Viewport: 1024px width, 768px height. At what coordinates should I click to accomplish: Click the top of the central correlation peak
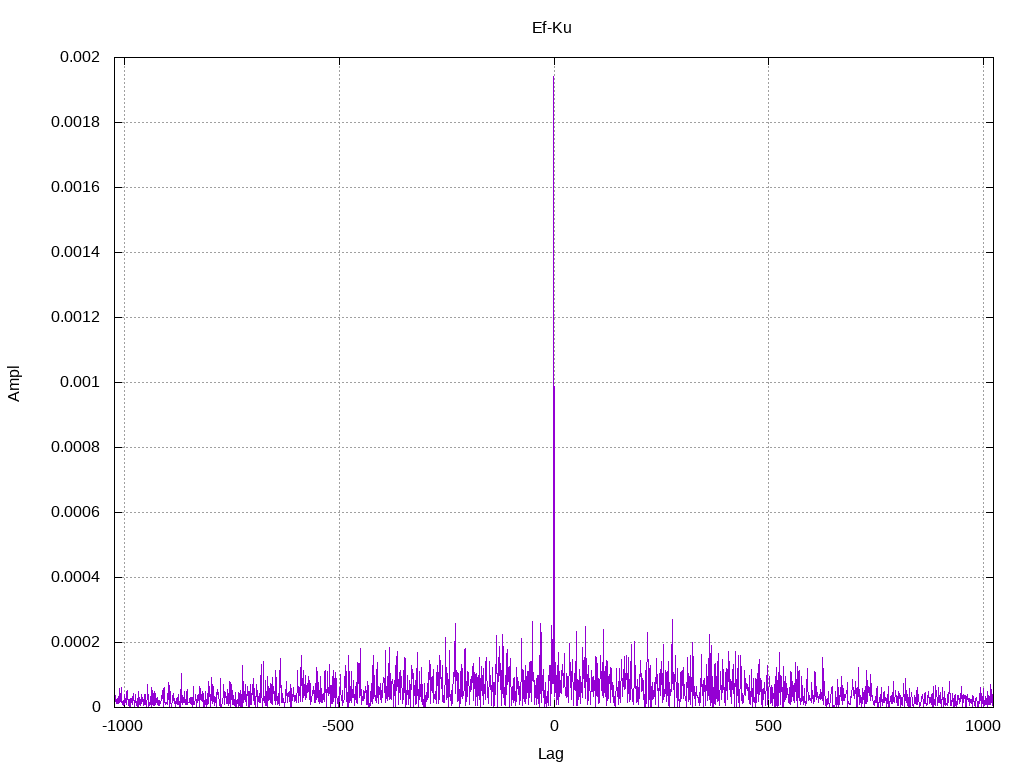point(554,77)
